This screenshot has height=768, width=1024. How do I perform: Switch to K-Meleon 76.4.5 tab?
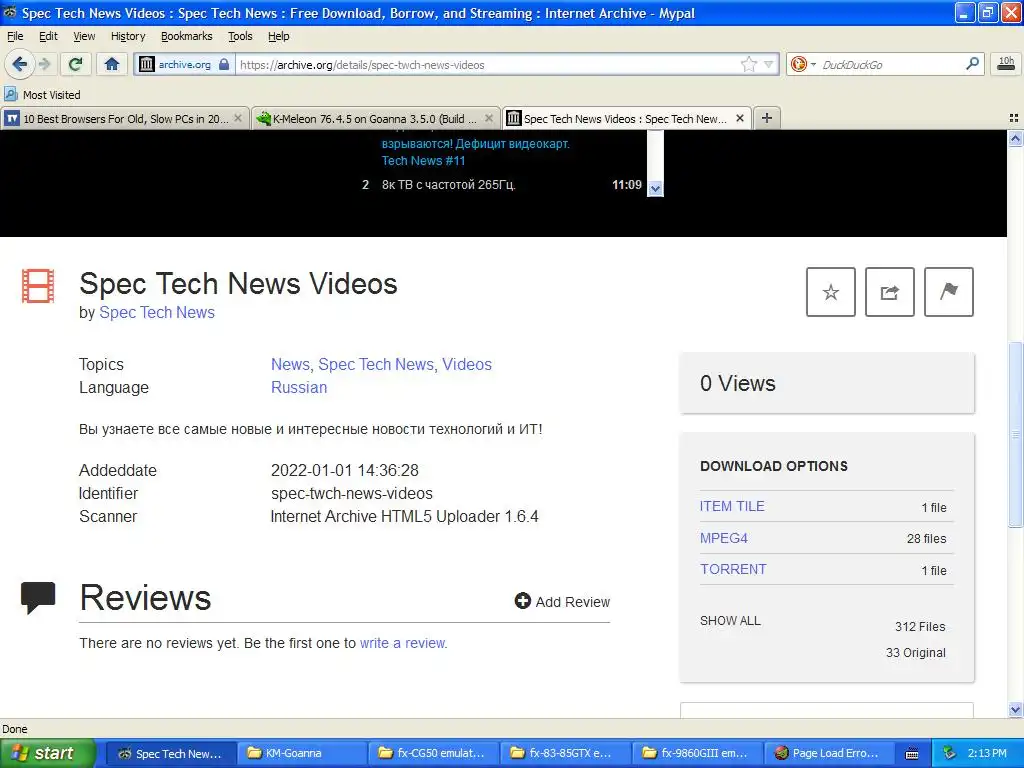376,118
